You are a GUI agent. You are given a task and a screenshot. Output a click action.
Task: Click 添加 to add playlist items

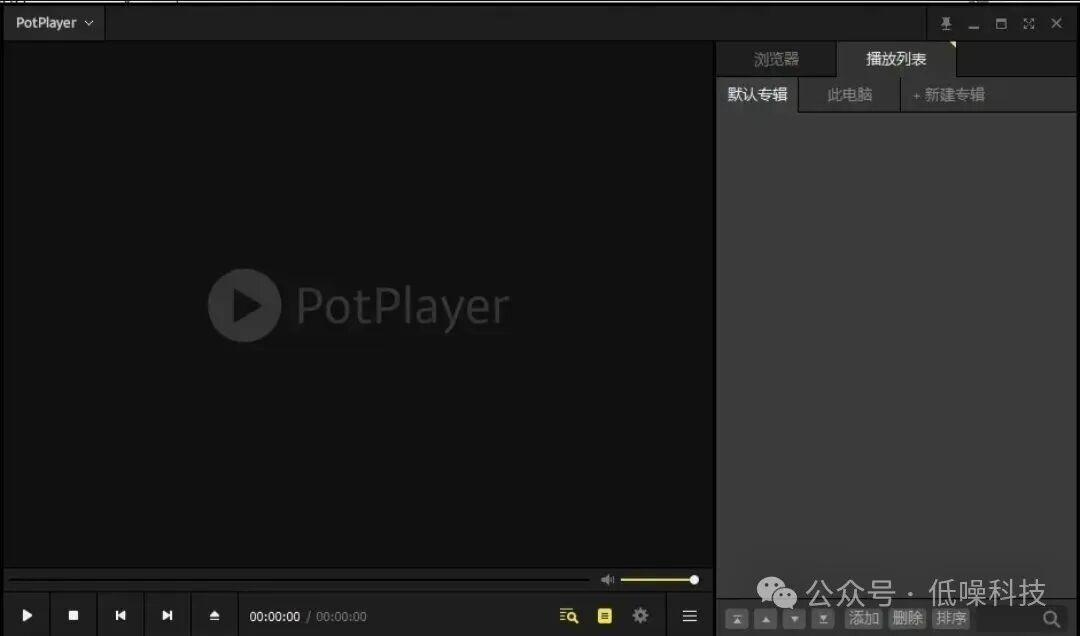(862, 619)
